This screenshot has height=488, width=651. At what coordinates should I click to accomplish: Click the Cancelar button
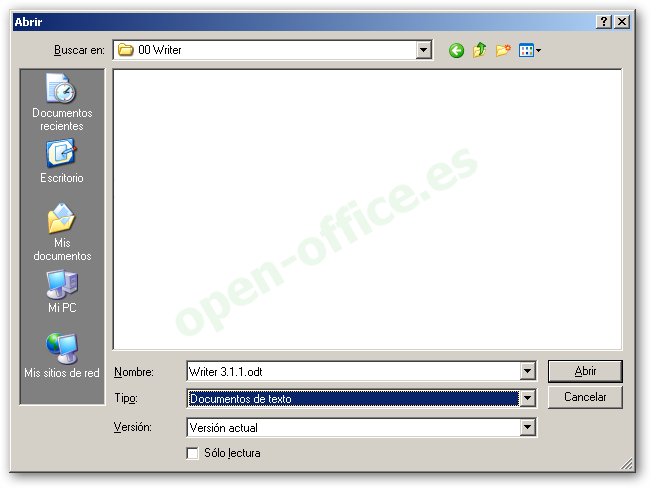pyautogui.click(x=585, y=397)
